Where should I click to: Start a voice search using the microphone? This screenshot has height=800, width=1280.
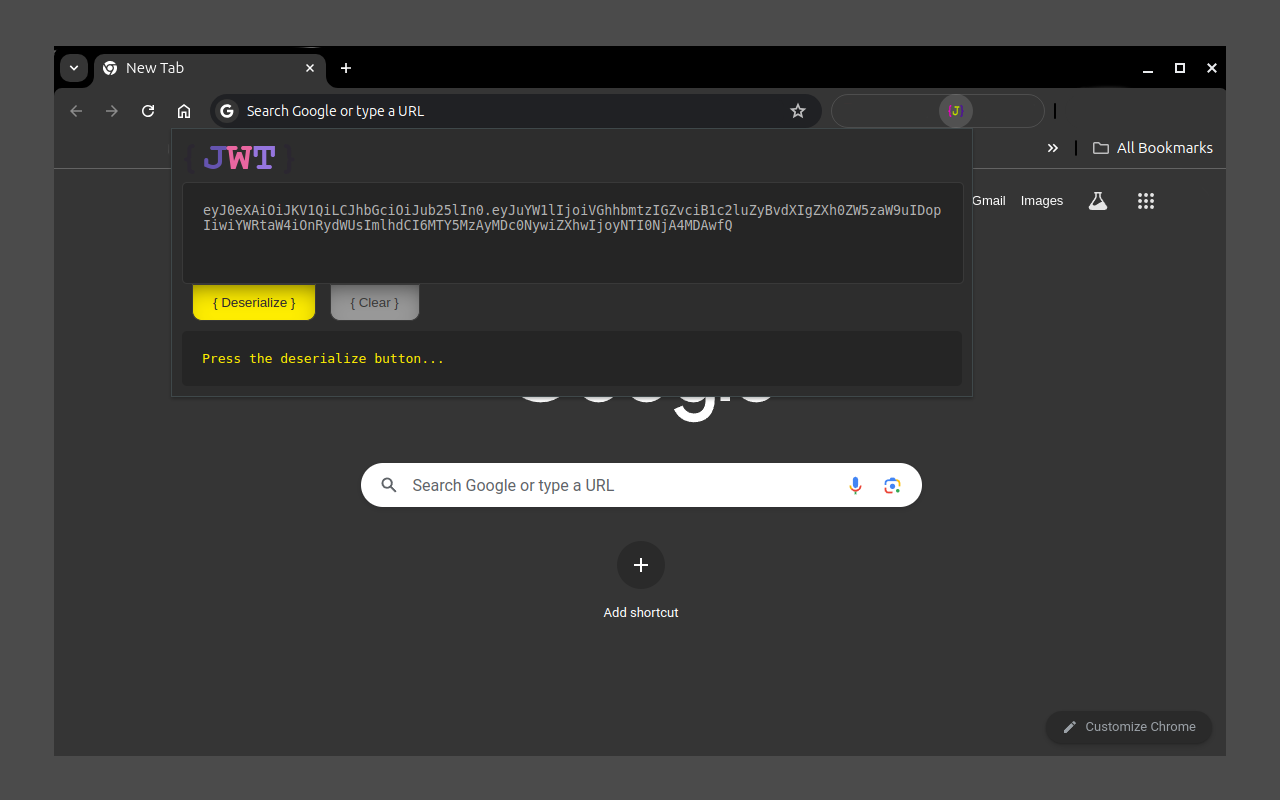[855, 485]
